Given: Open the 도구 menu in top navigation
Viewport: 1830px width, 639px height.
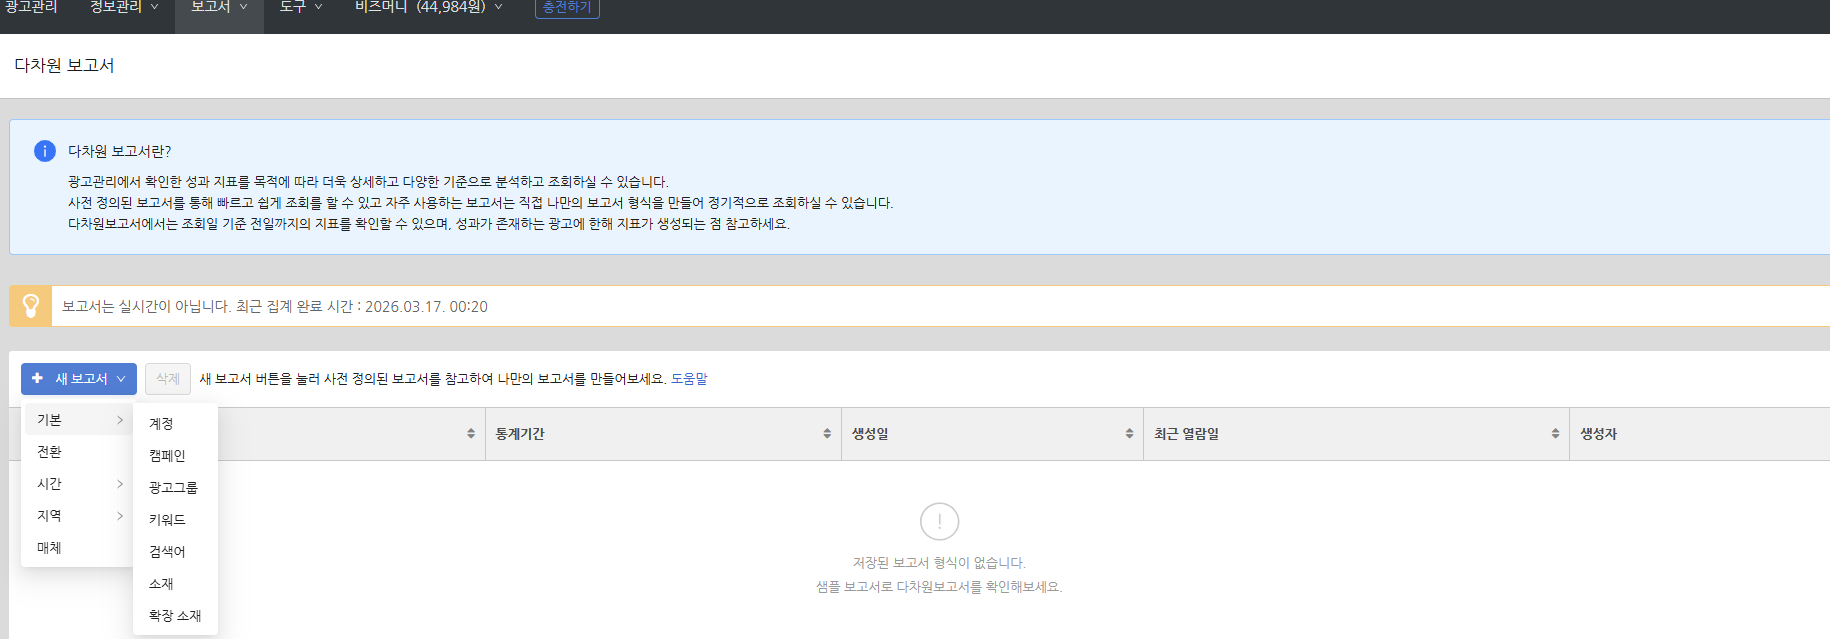Looking at the screenshot, I should 300,8.
